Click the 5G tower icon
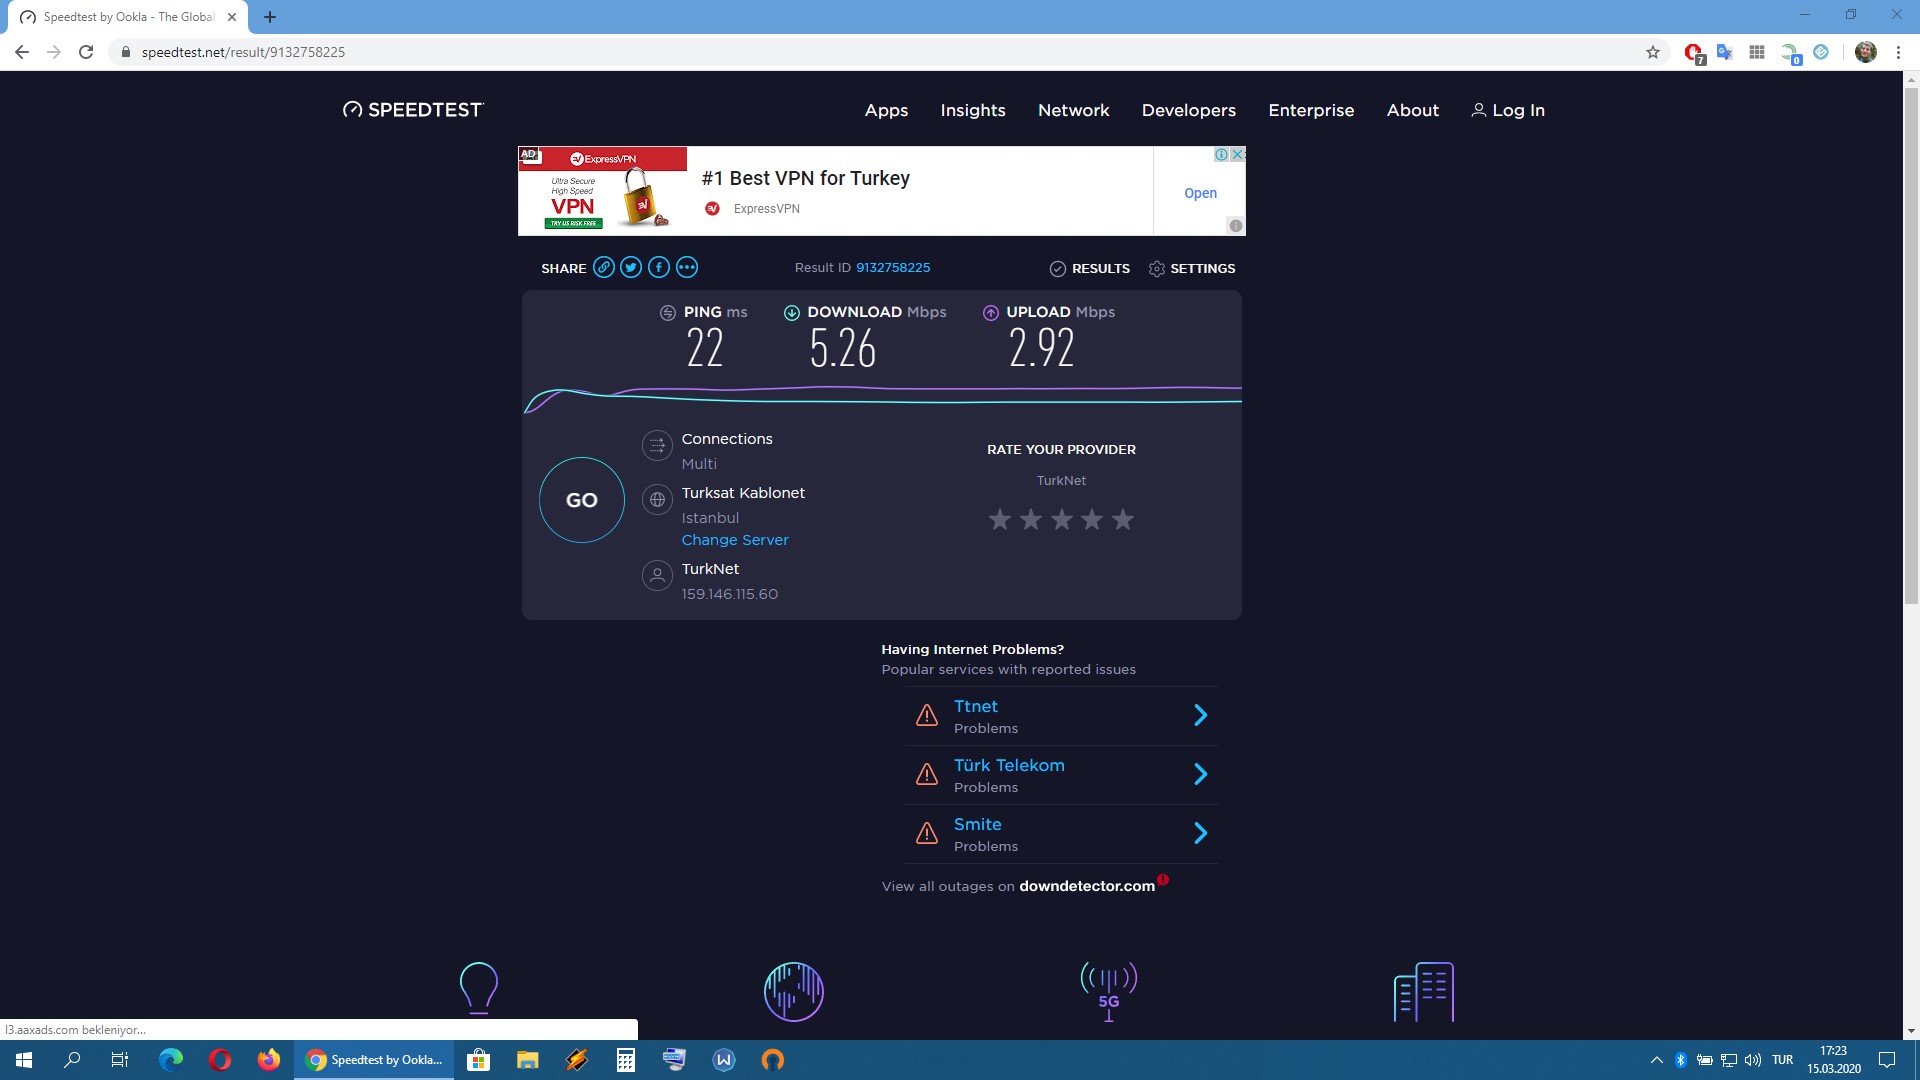The image size is (1920, 1080). click(1109, 991)
